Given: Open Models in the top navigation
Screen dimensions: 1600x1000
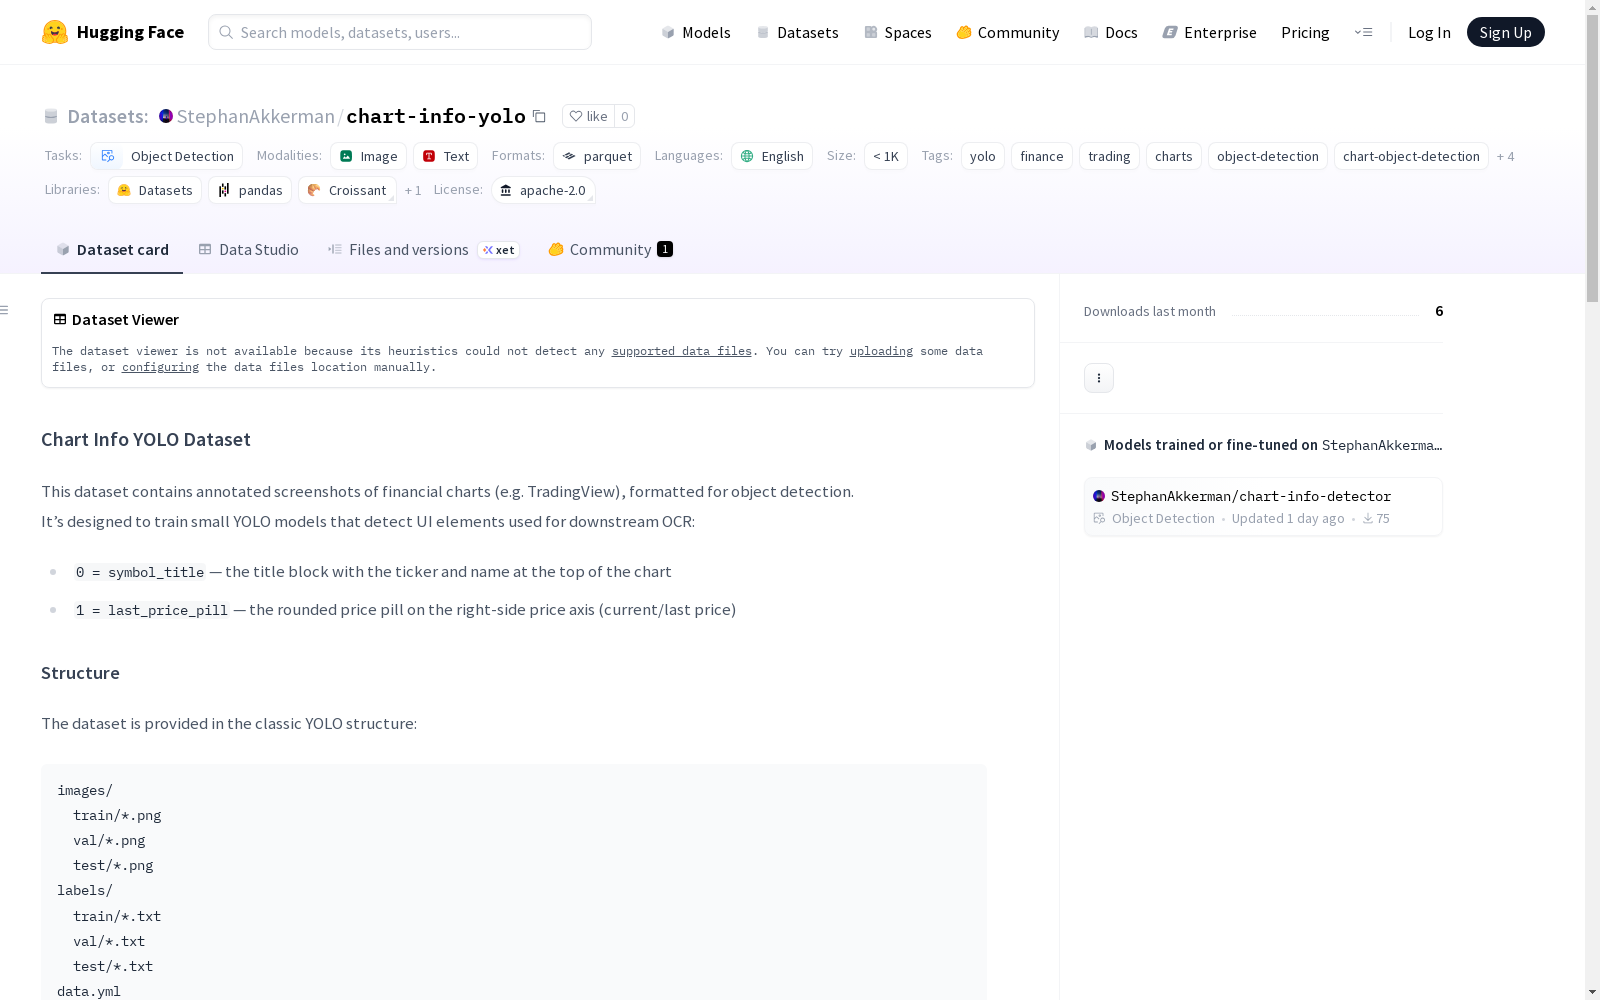Looking at the screenshot, I should tap(696, 32).
